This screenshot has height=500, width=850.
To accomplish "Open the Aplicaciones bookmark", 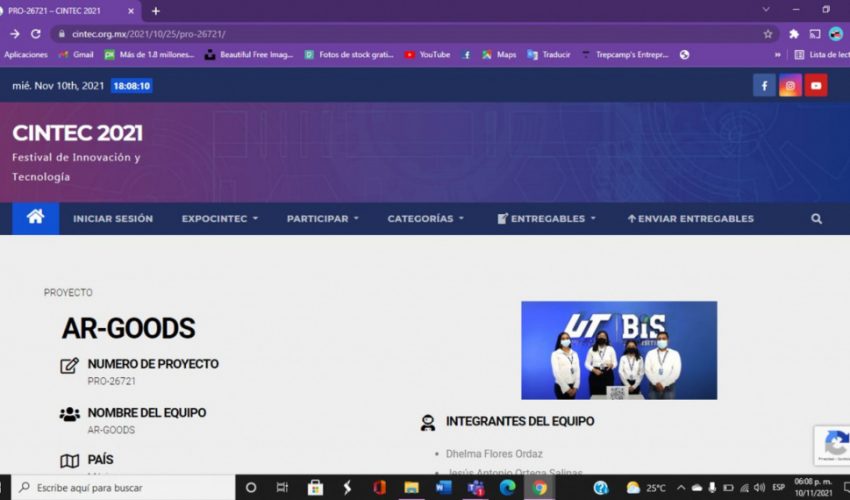I will click(25, 55).
